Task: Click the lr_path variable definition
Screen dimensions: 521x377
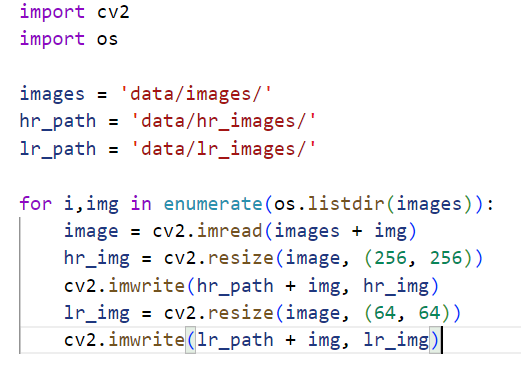Action: (58, 149)
